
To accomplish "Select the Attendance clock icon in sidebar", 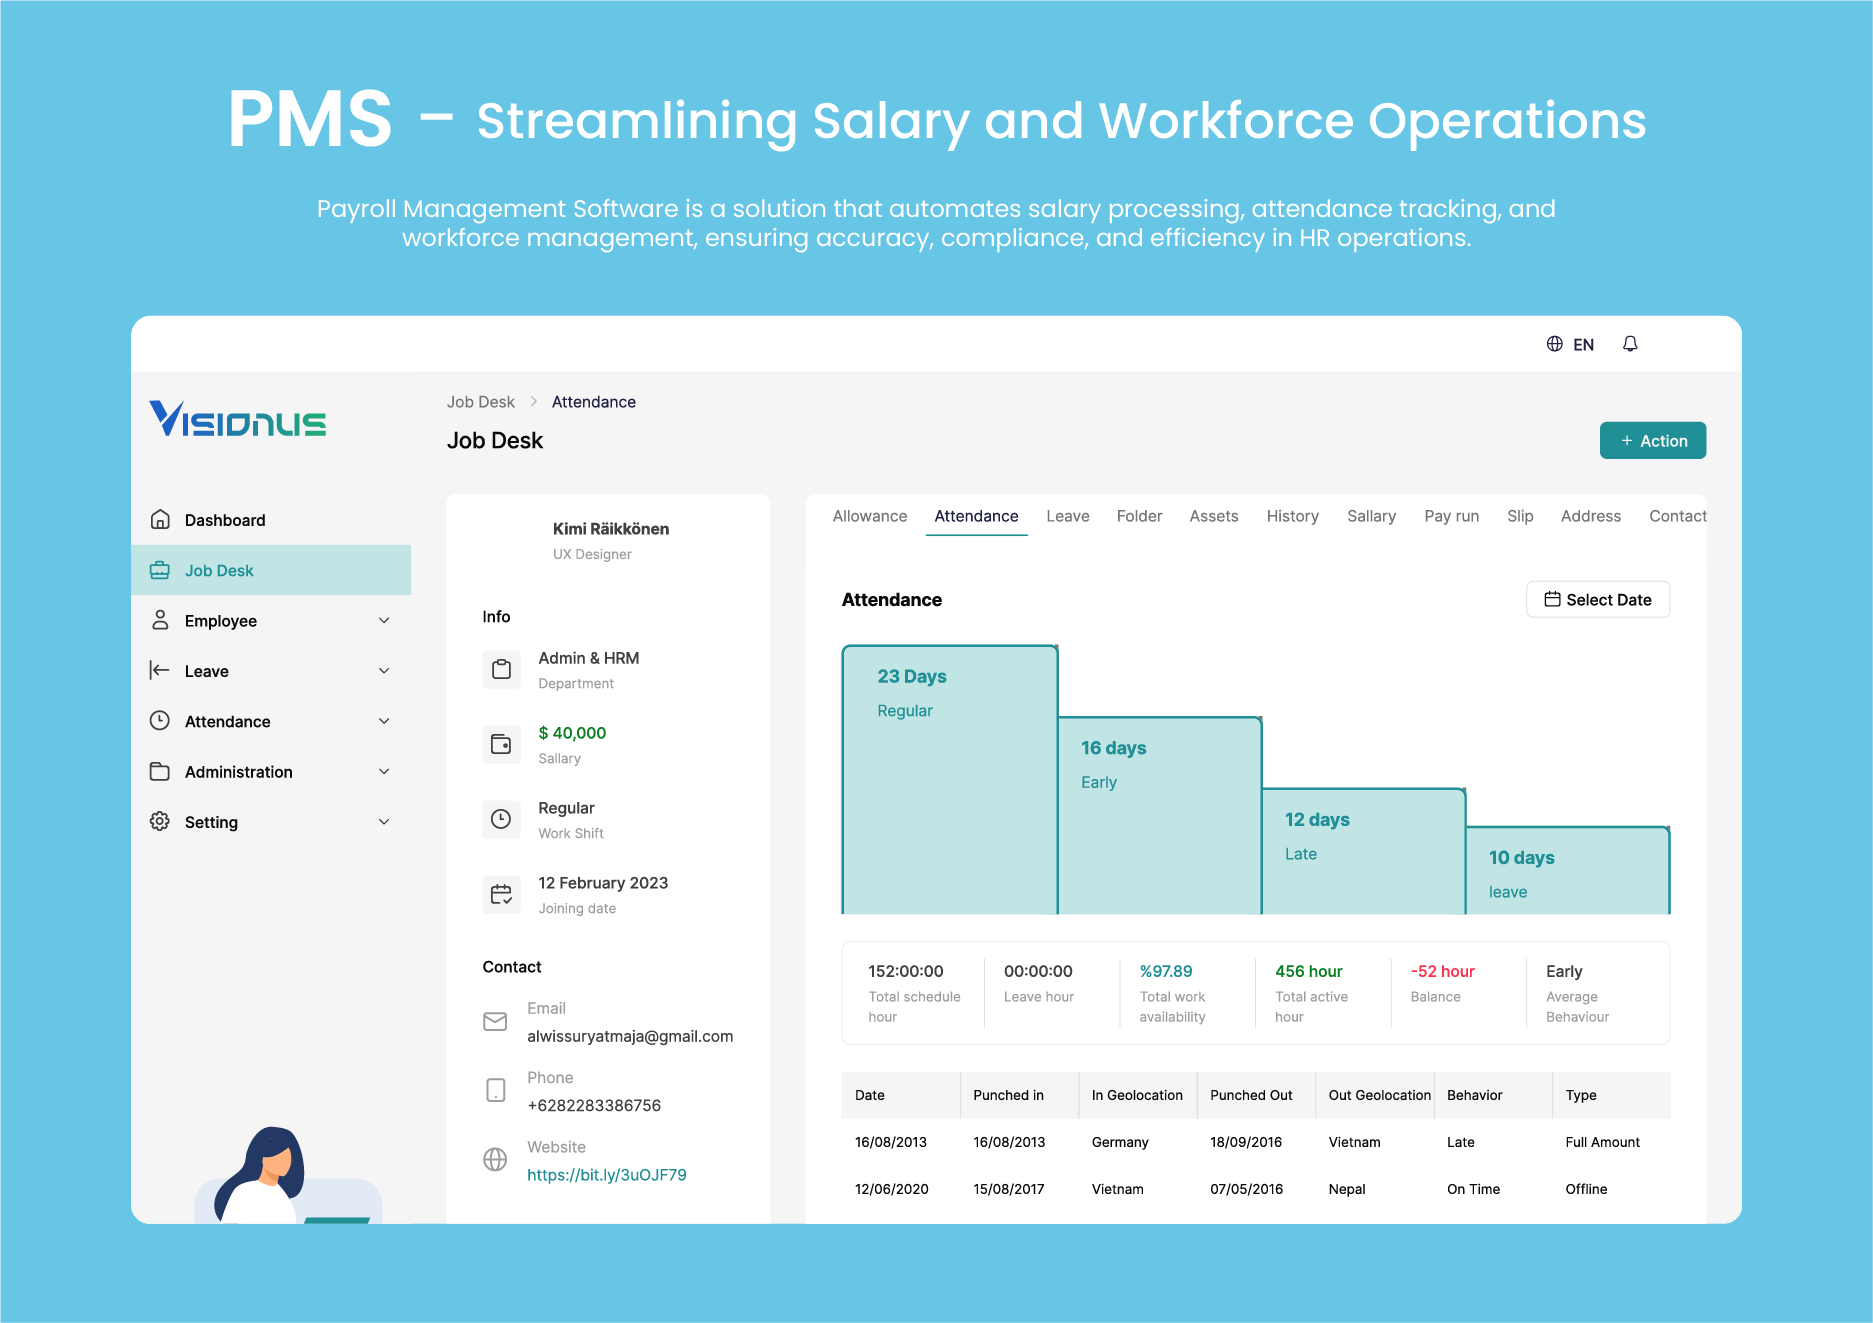I will tap(160, 721).
